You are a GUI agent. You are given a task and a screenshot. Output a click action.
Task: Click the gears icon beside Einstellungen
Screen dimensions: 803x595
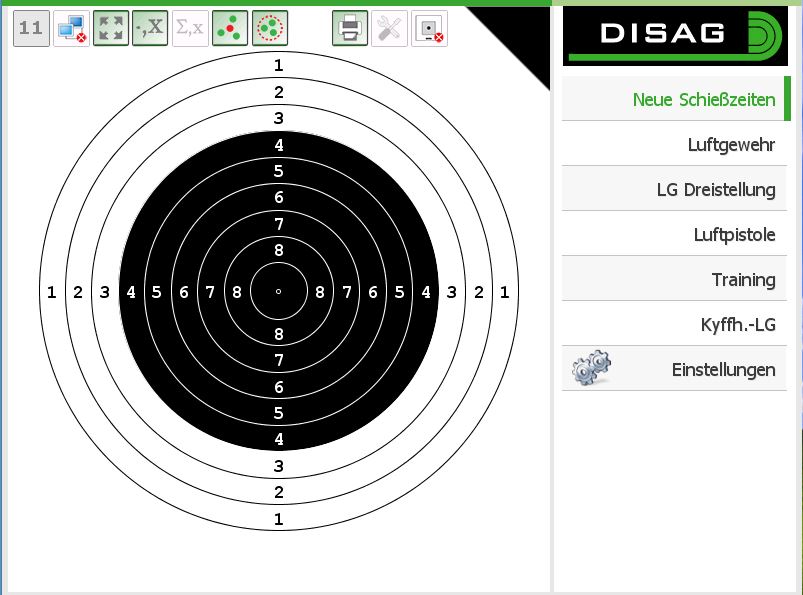pyautogui.click(x=591, y=368)
